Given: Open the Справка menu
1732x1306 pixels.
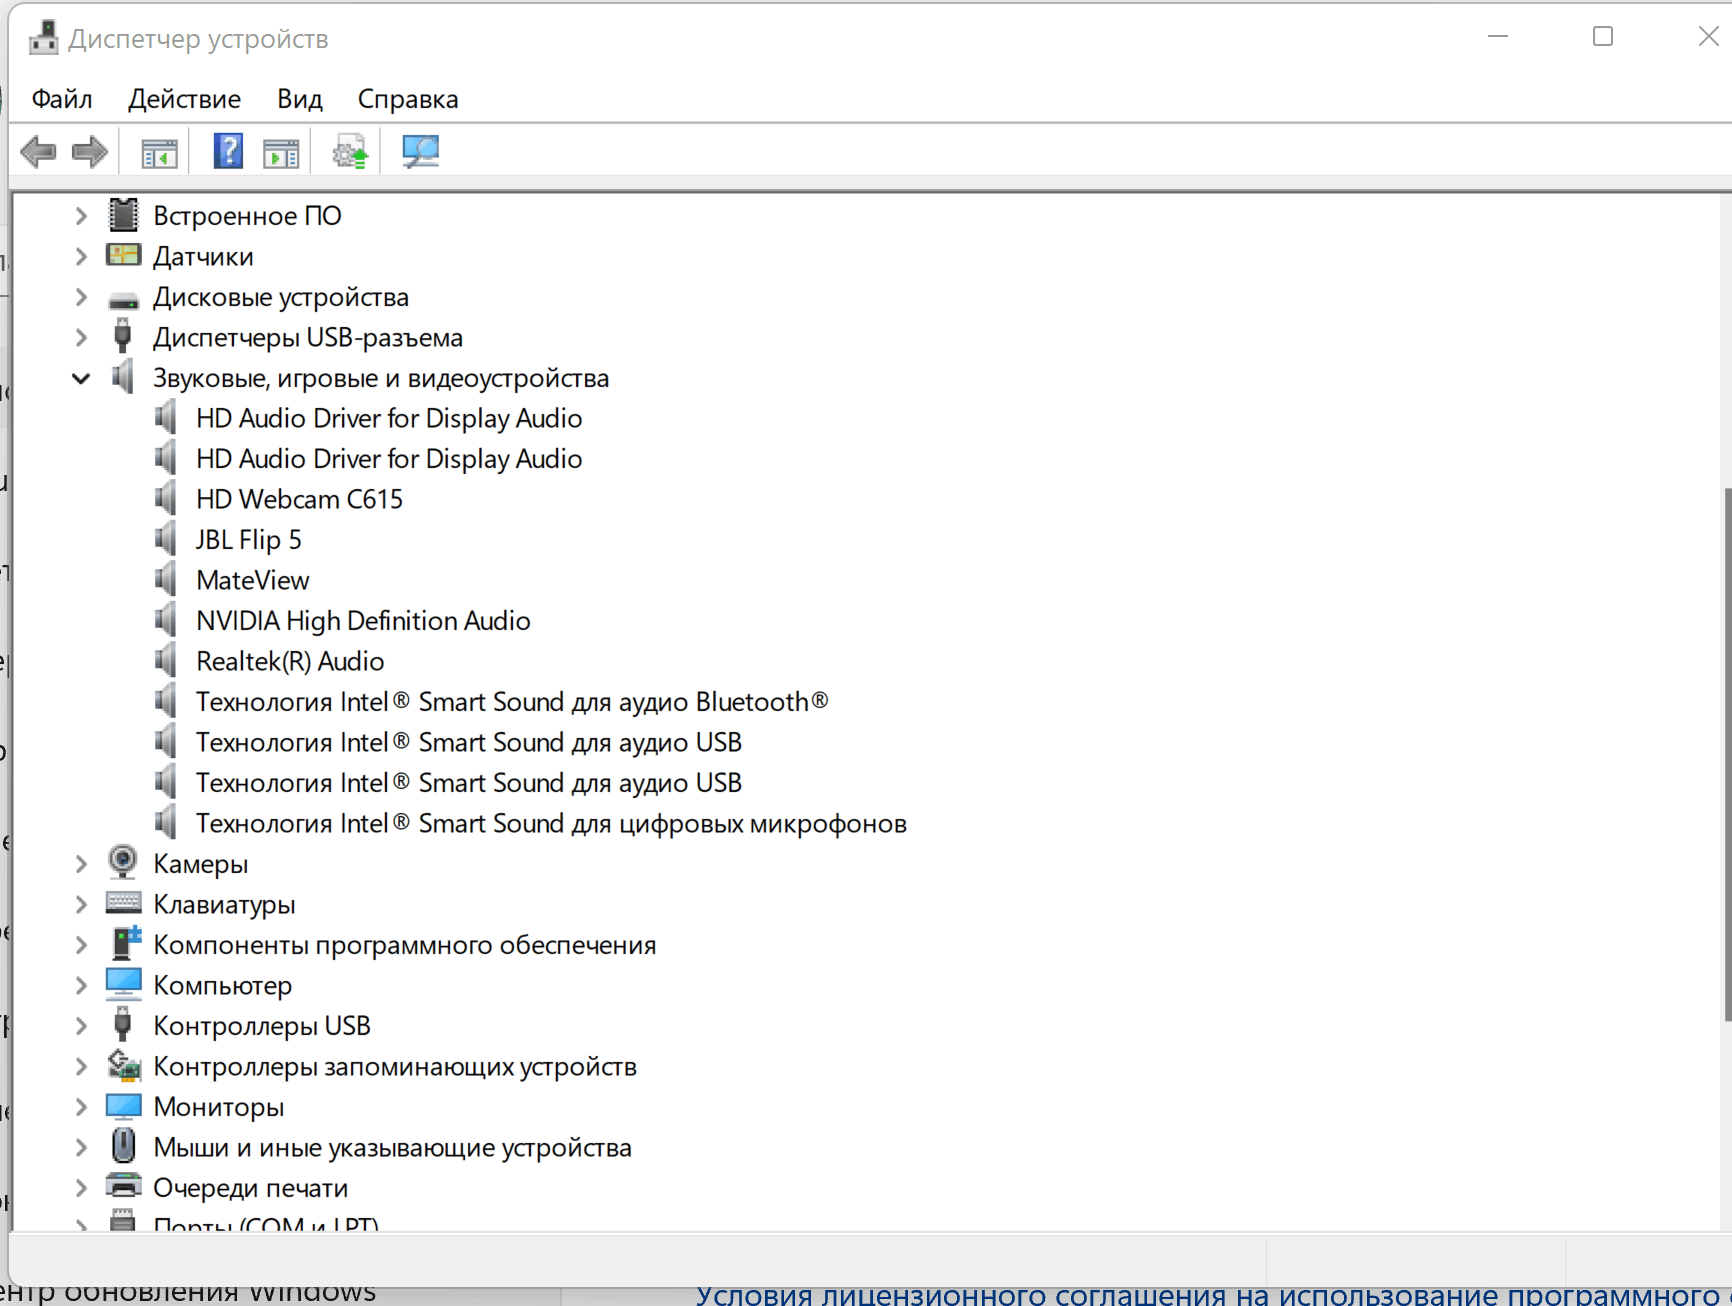Looking at the screenshot, I should click(408, 99).
